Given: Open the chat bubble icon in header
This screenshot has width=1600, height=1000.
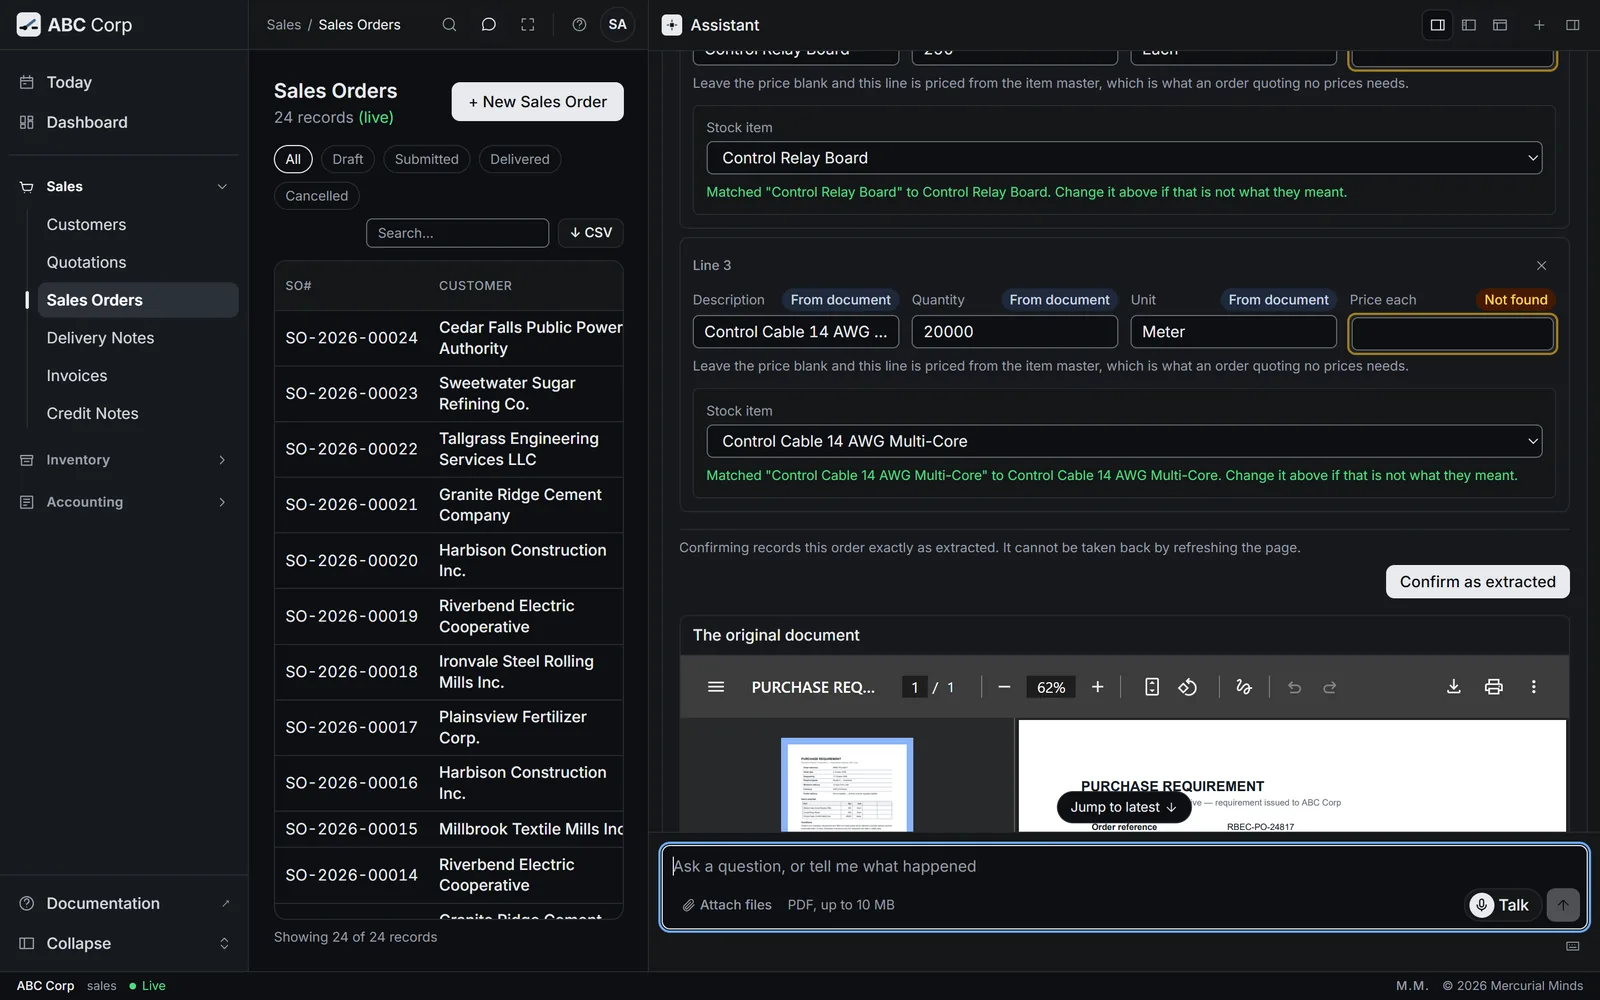Looking at the screenshot, I should point(488,25).
